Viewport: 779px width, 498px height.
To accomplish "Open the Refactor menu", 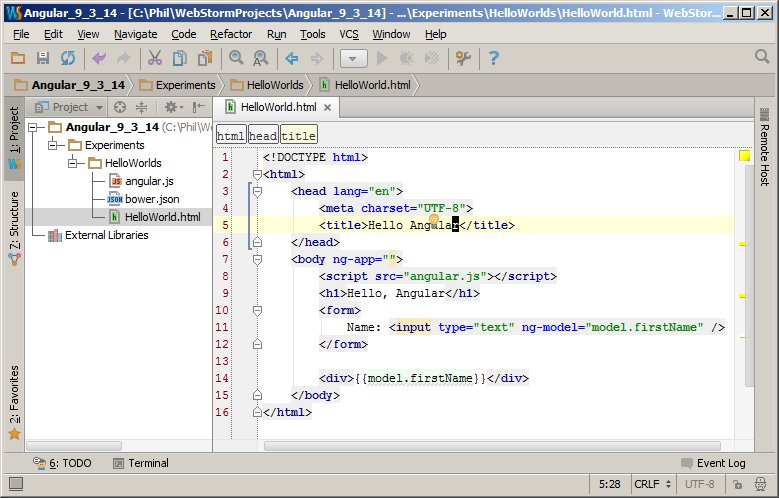I will (231, 34).
